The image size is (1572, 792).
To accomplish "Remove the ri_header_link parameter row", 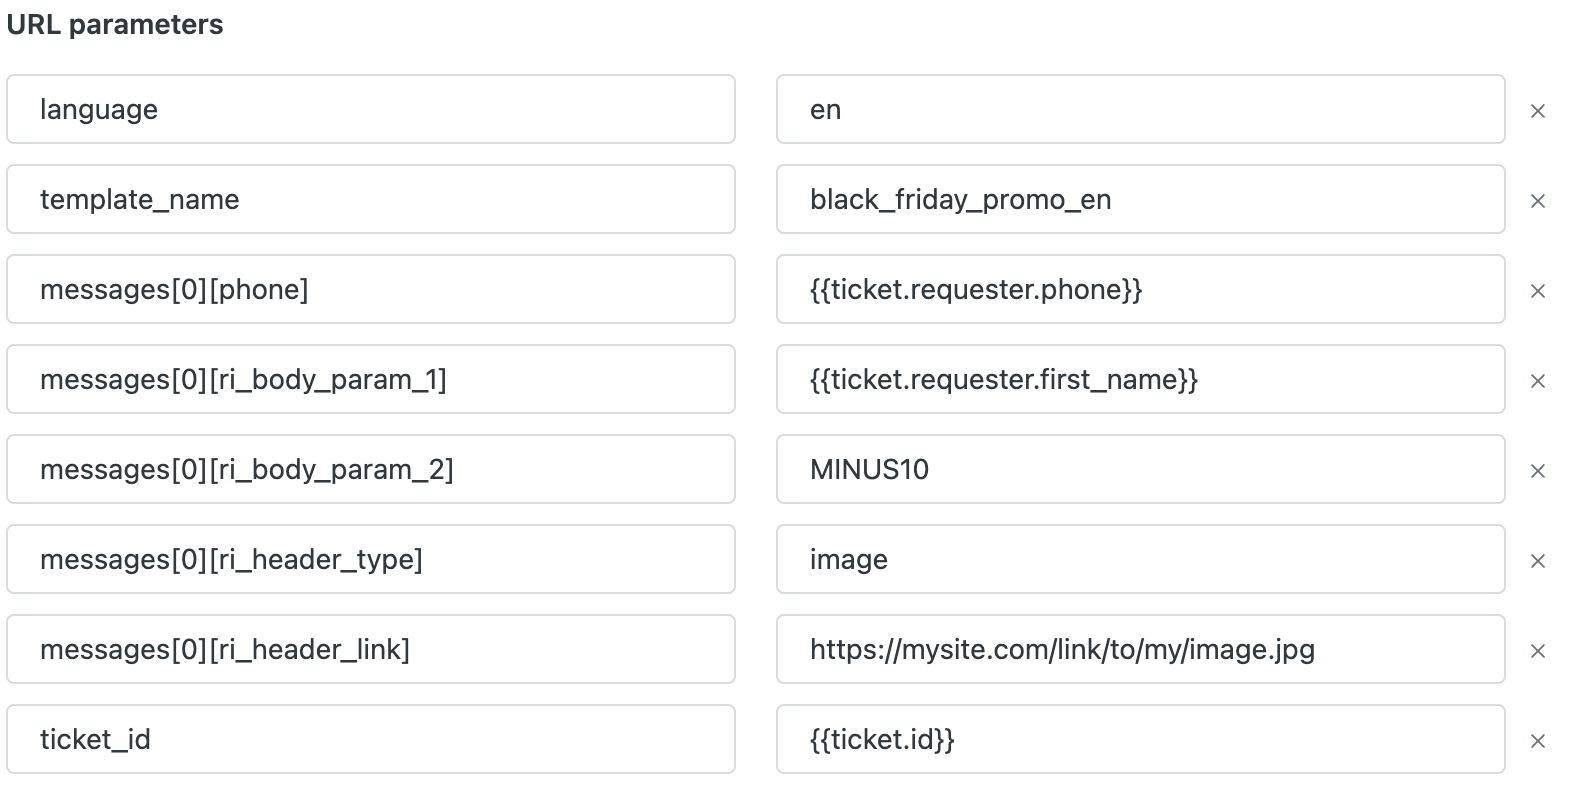I will [1538, 651].
